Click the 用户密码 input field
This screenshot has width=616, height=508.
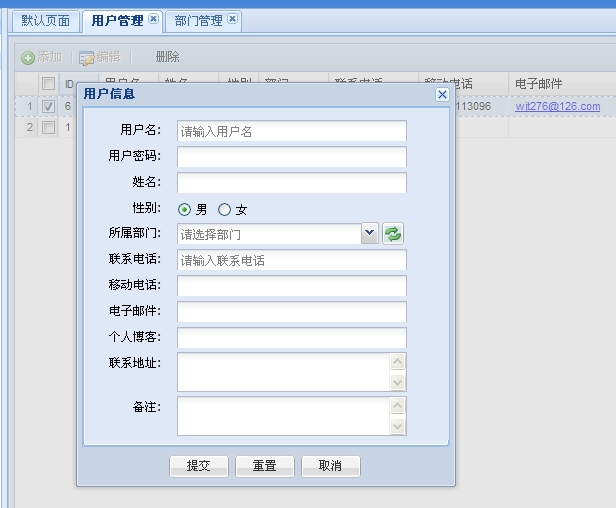point(292,157)
